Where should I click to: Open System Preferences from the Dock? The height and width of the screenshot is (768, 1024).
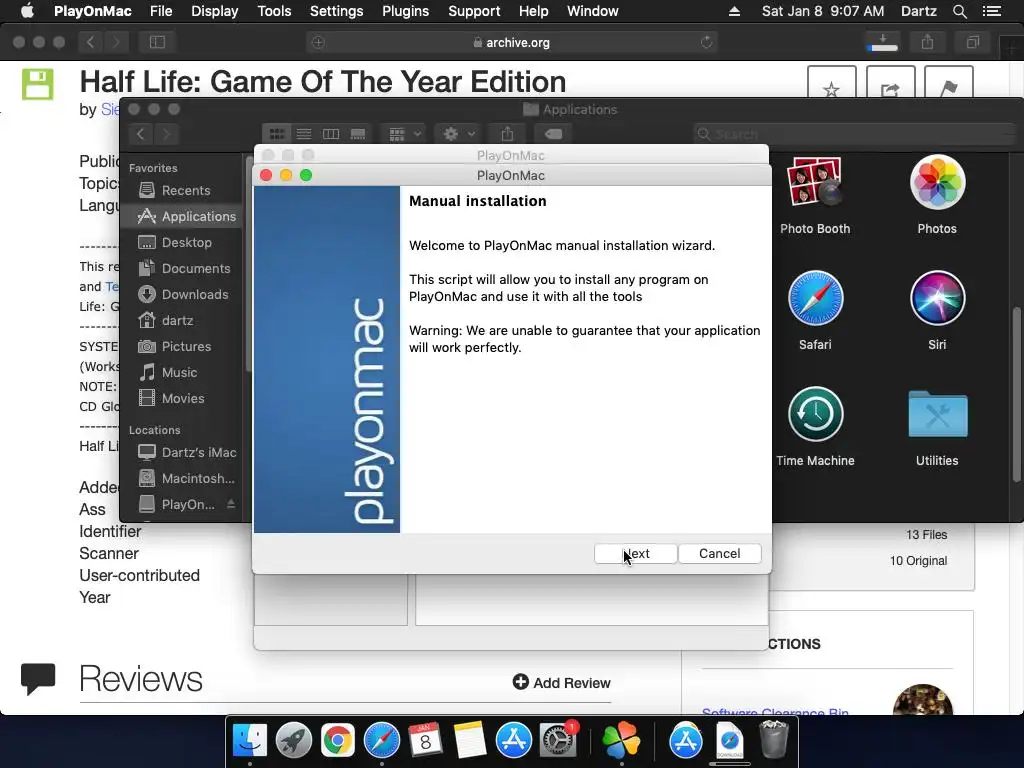coord(557,740)
